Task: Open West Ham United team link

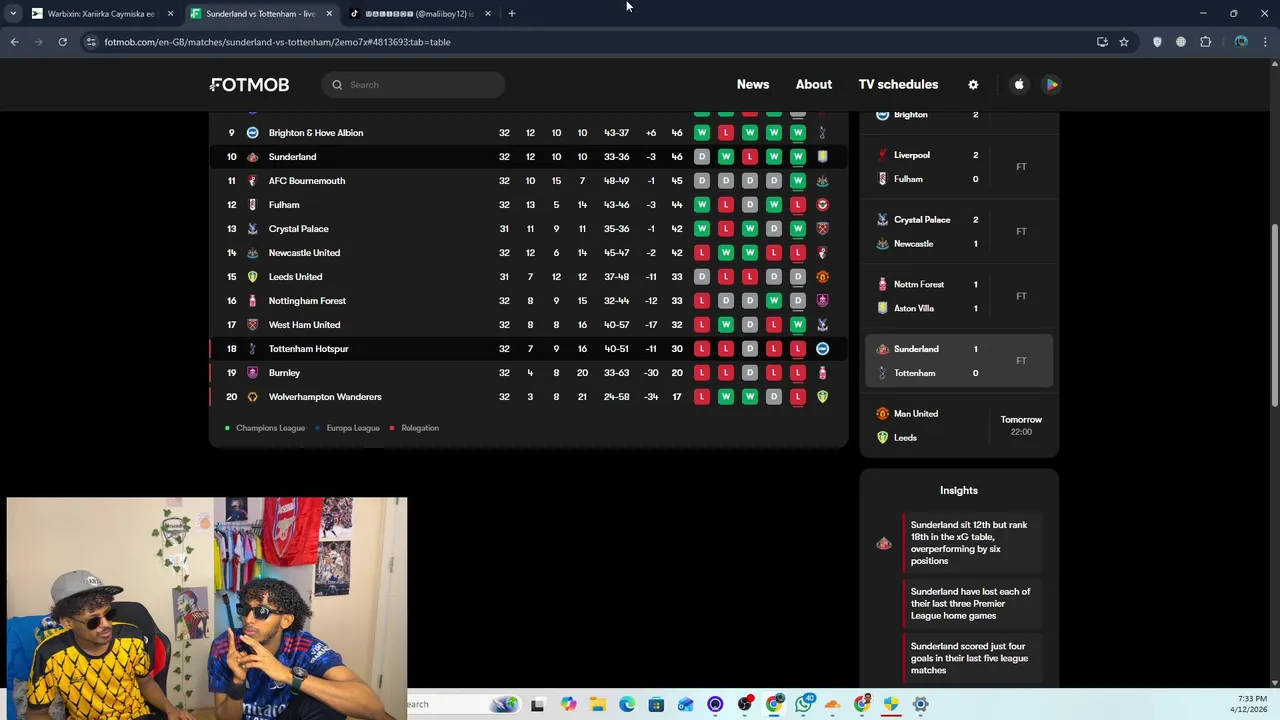Action: tap(304, 325)
